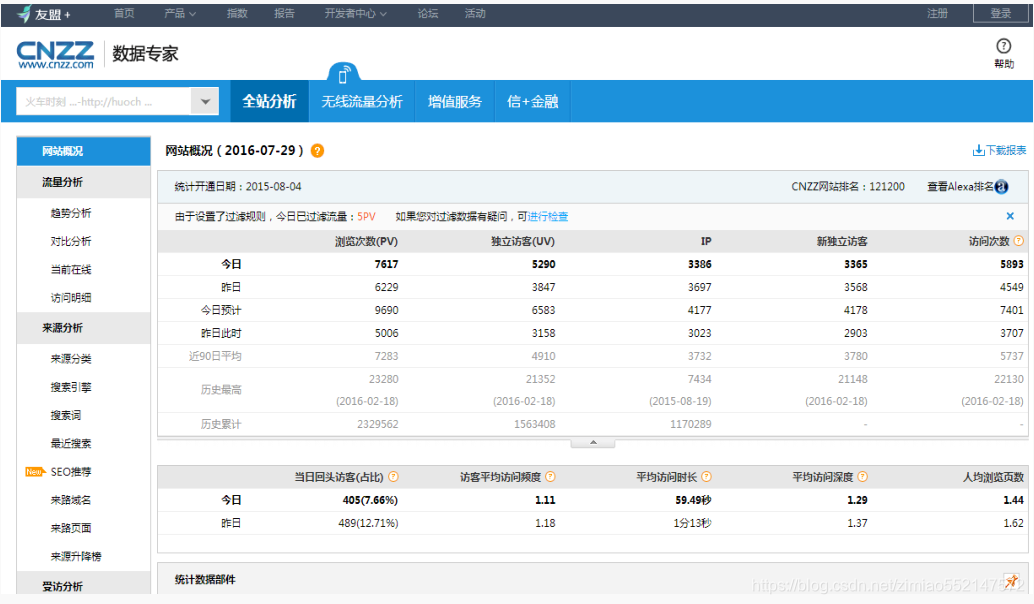The image size is (1034, 604).
Task: Open 当前在线 in sidebar
Action: 71,270
